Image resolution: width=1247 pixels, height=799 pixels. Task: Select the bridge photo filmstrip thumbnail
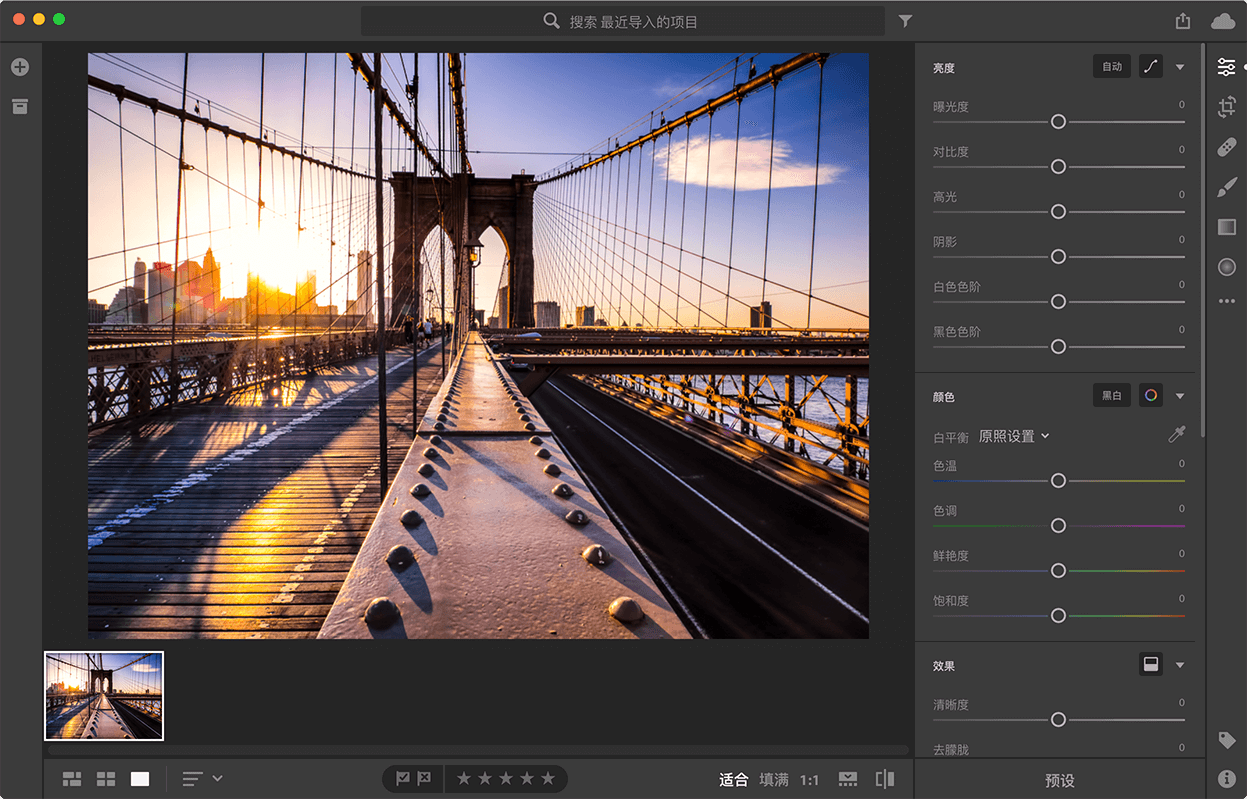tap(104, 695)
